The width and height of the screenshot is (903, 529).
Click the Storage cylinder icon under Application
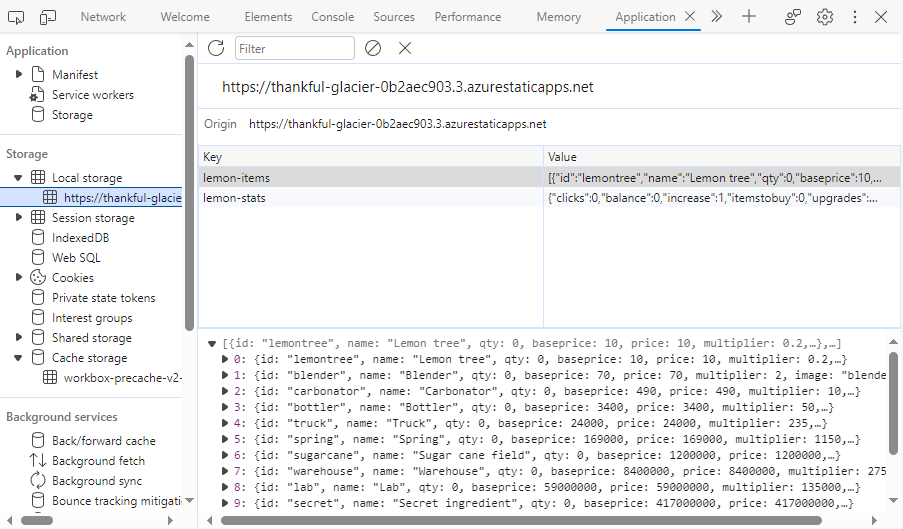click(x=38, y=115)
